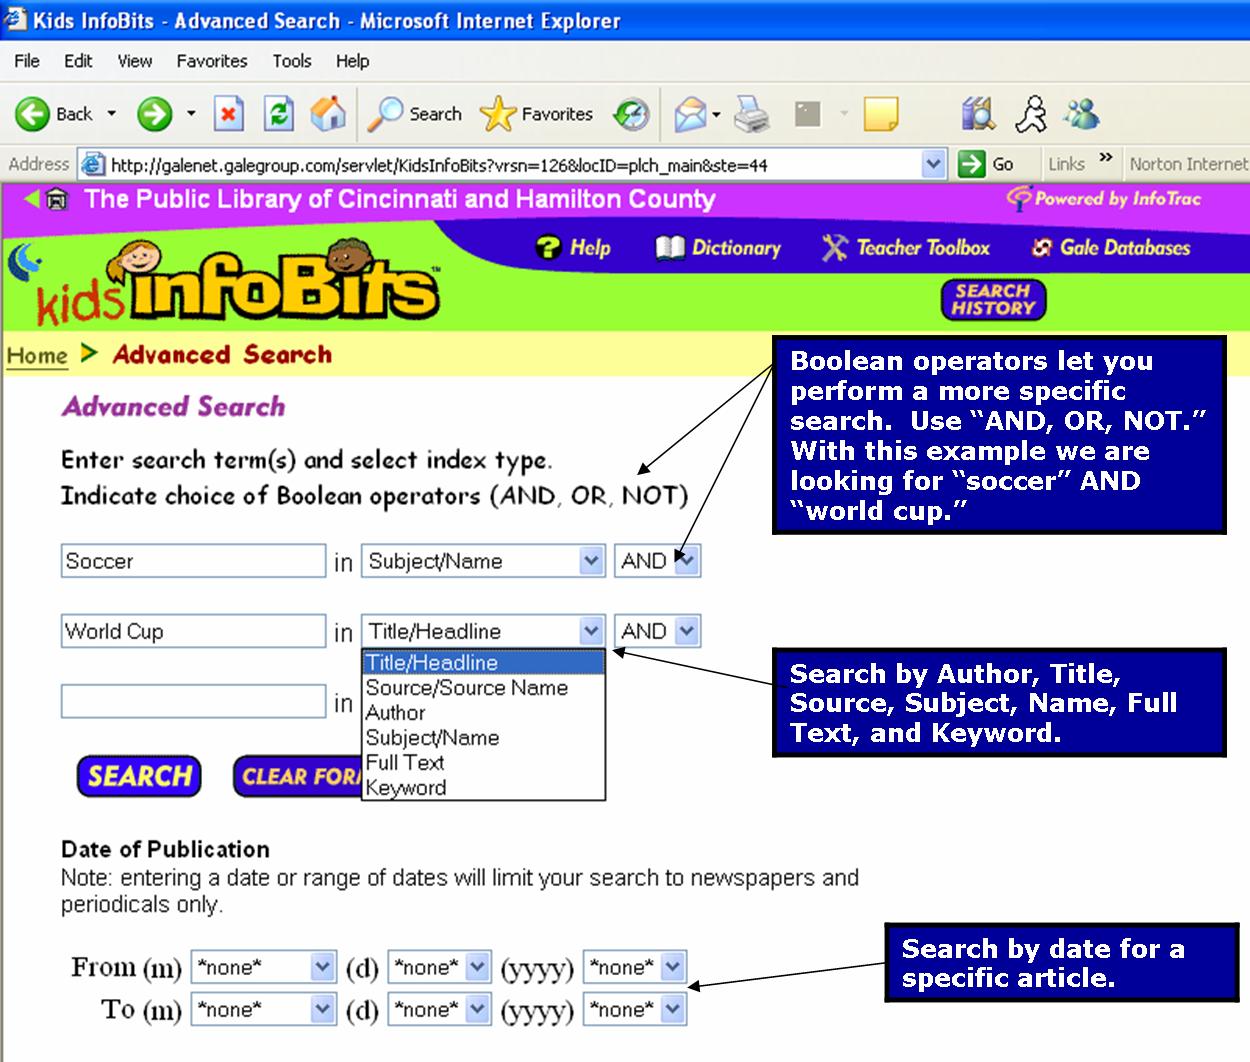Click the World Cup search term field
The width and height of the screenshot is (1250, 1062).
pos(193,631)
